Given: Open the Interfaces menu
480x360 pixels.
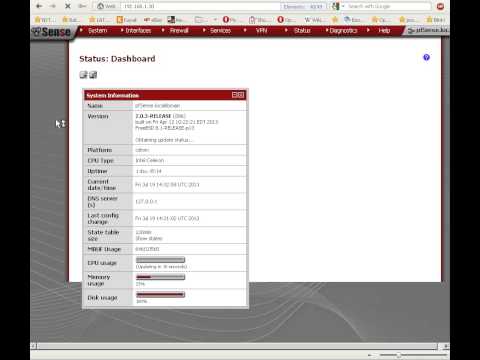Looking at the screenshot, I should point(138,31).
